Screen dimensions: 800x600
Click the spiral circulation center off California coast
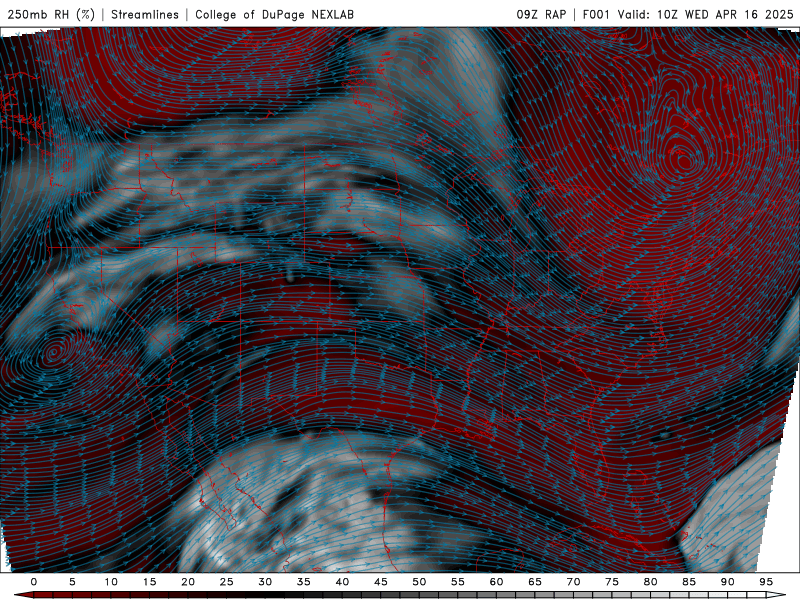[x=53, y=352]
